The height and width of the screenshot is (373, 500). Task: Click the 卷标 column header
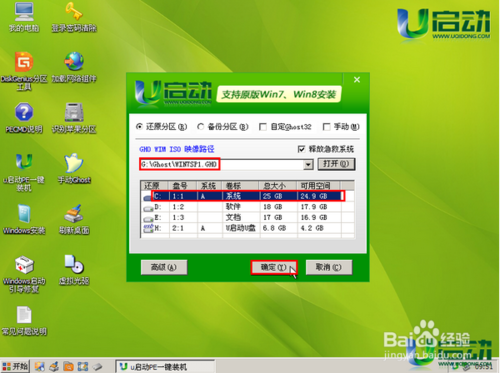point(241,186)
